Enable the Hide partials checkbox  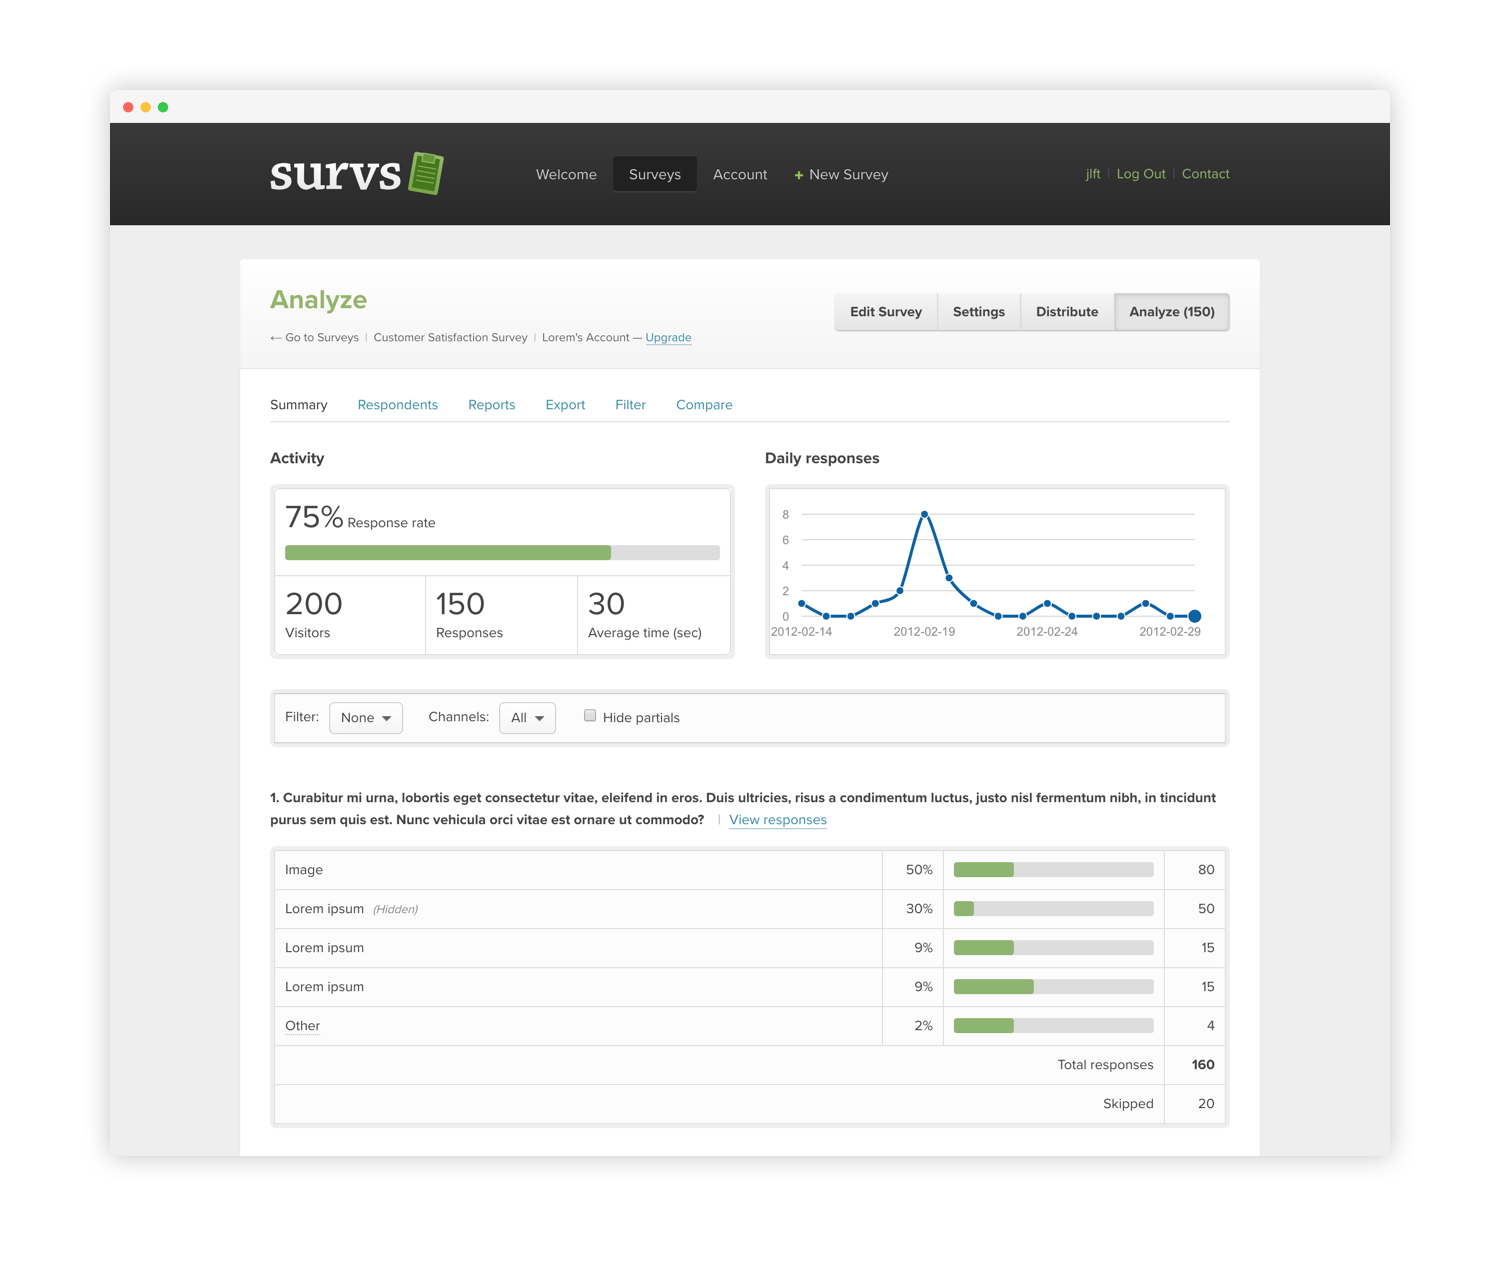point(590,715)
